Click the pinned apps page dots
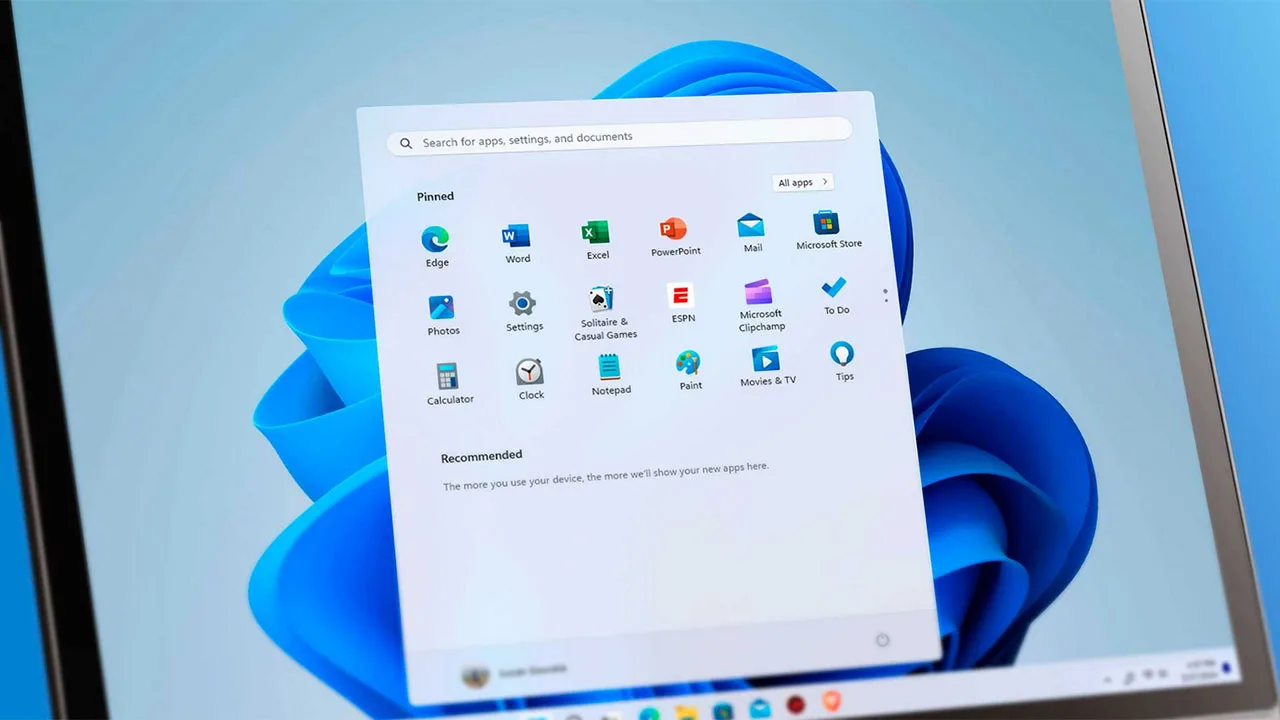Screen dimensions: 1280x720 coord(885,296)
